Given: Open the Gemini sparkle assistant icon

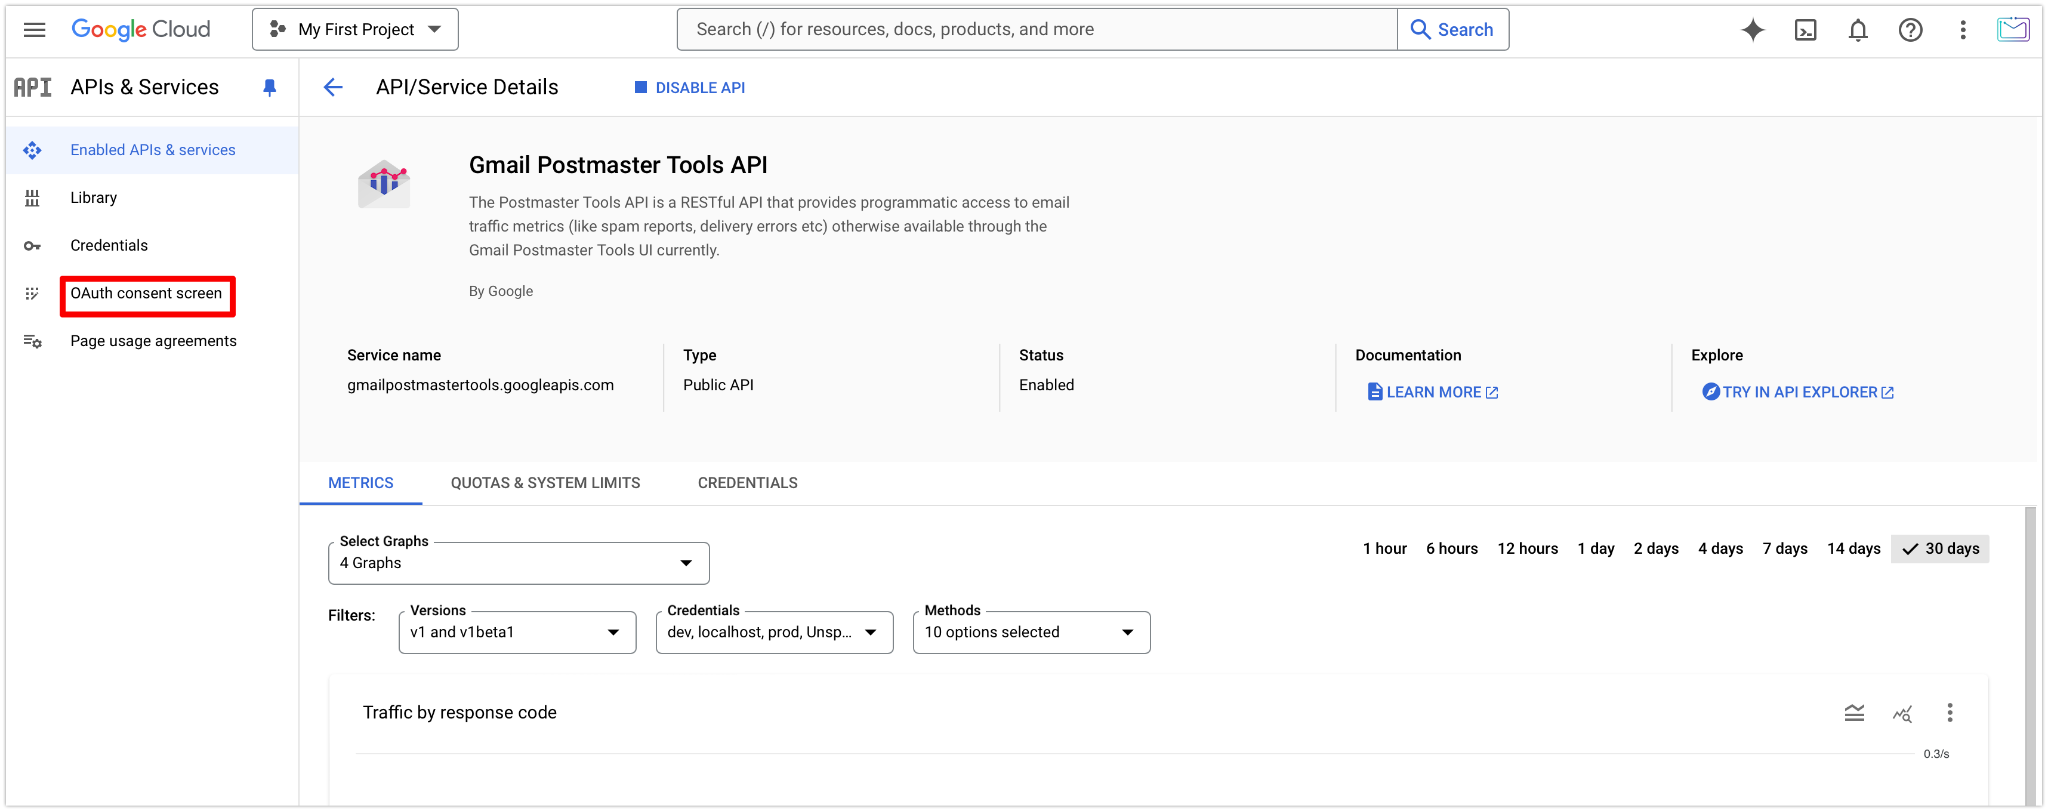Looking at the screenshot, I should coord(1753,30).
